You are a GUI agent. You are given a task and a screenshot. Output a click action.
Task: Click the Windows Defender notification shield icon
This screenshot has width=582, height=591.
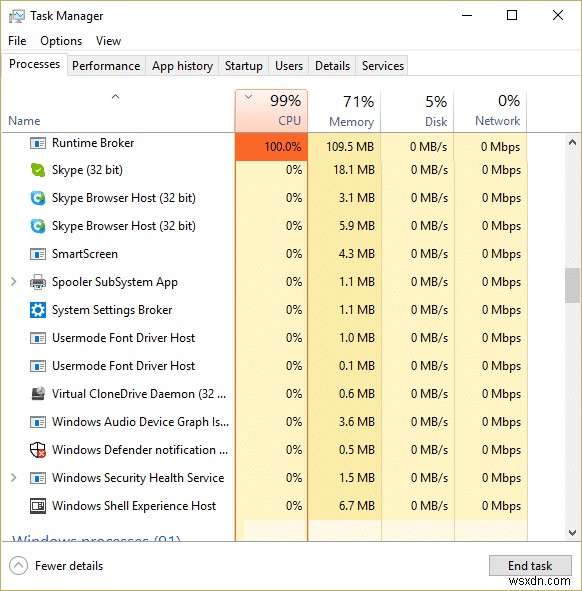pyautogui.click(x=38, y=450)
